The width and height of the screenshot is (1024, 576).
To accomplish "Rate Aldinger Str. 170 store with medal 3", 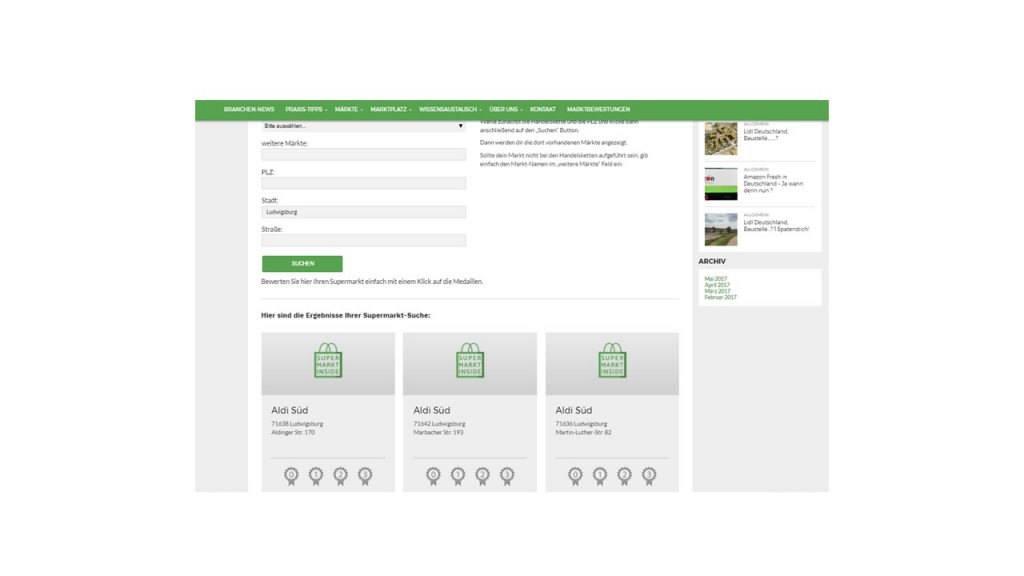I will click(x=365, y=475).
